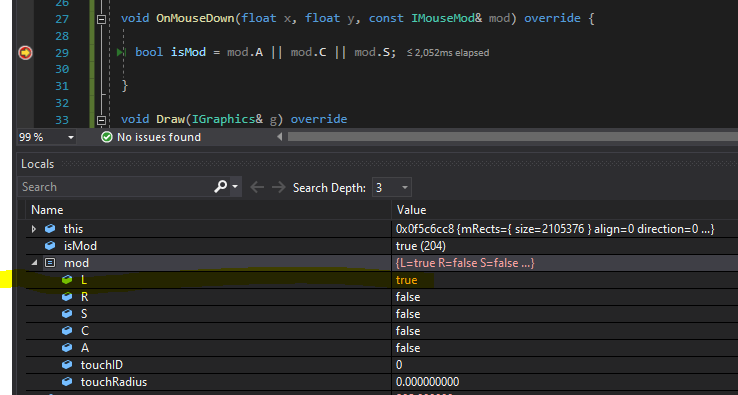Open the 99 % zoom dropdown
738x395 pixels.
coord(71,137)
